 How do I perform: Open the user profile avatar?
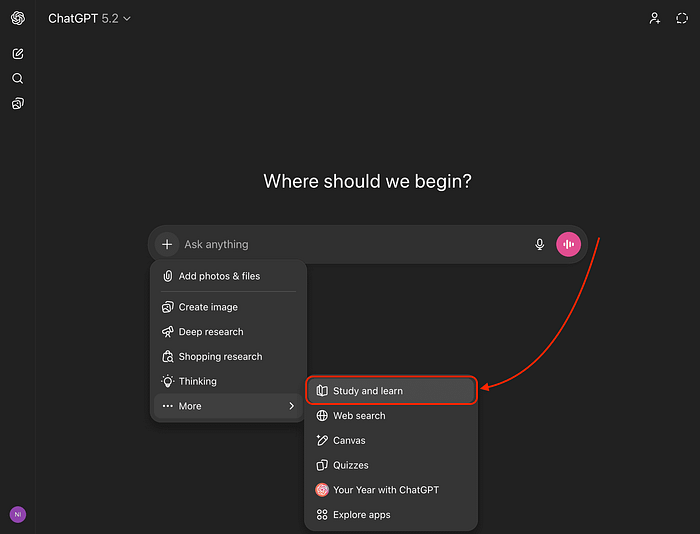[x=18, y=514]
